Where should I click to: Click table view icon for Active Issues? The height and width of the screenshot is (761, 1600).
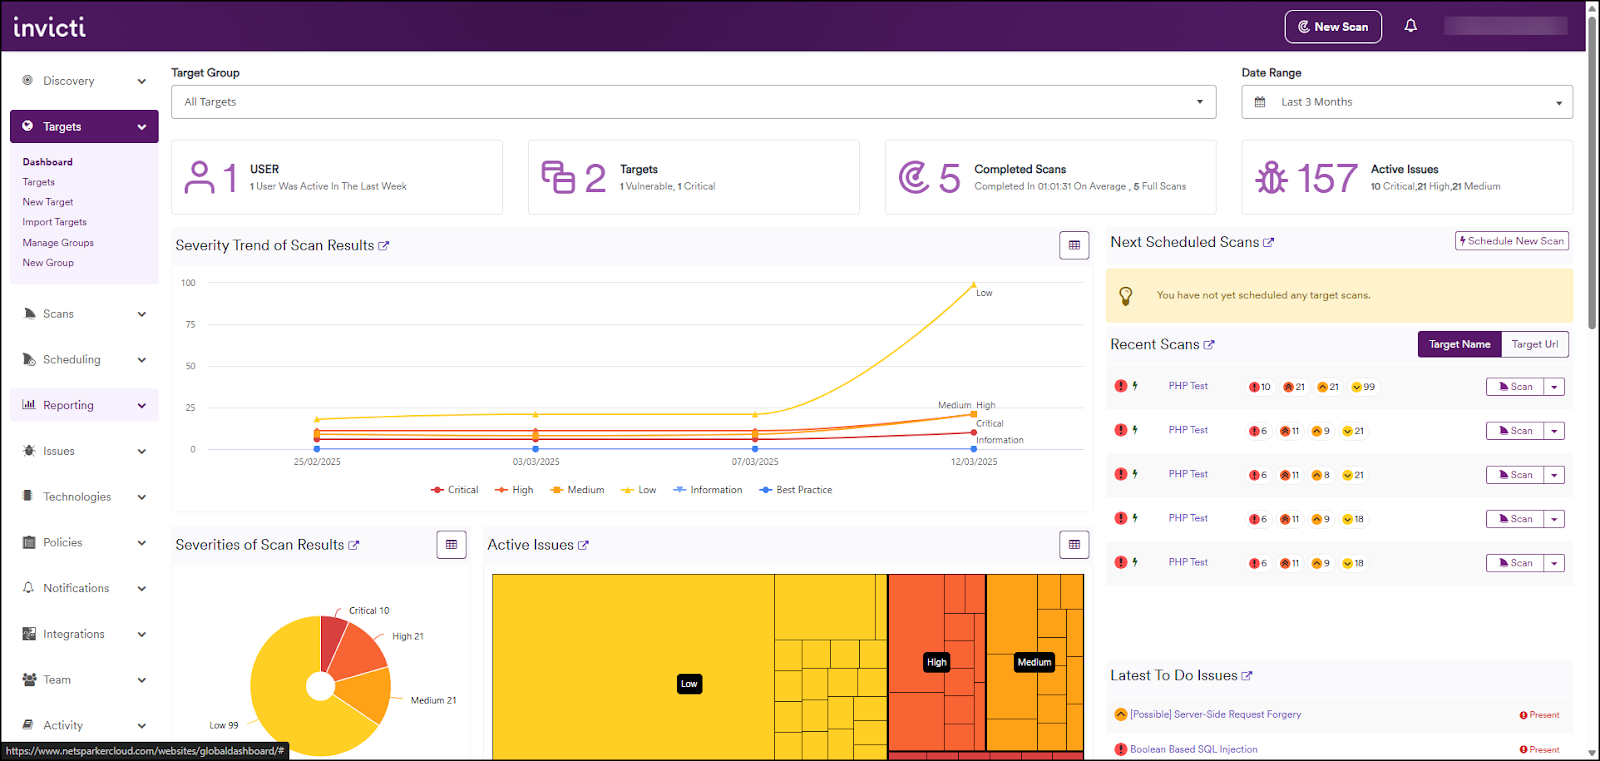[1074, 545]
